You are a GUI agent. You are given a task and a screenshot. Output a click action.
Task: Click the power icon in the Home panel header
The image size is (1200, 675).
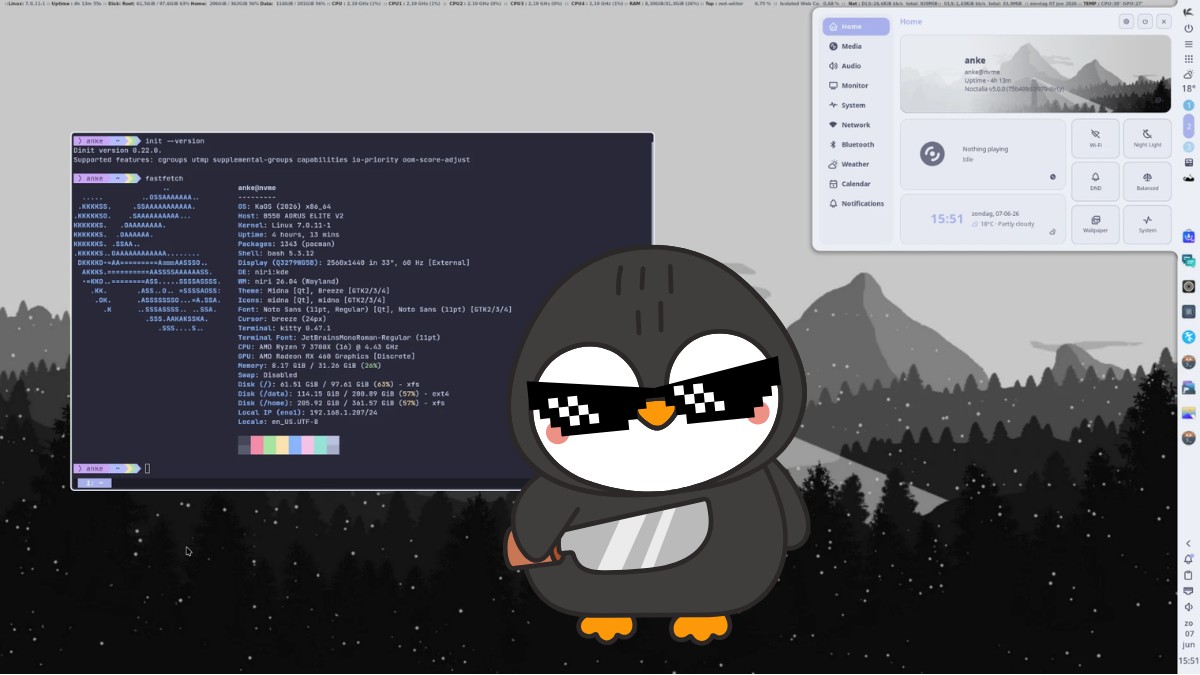tap(1145, 21)
